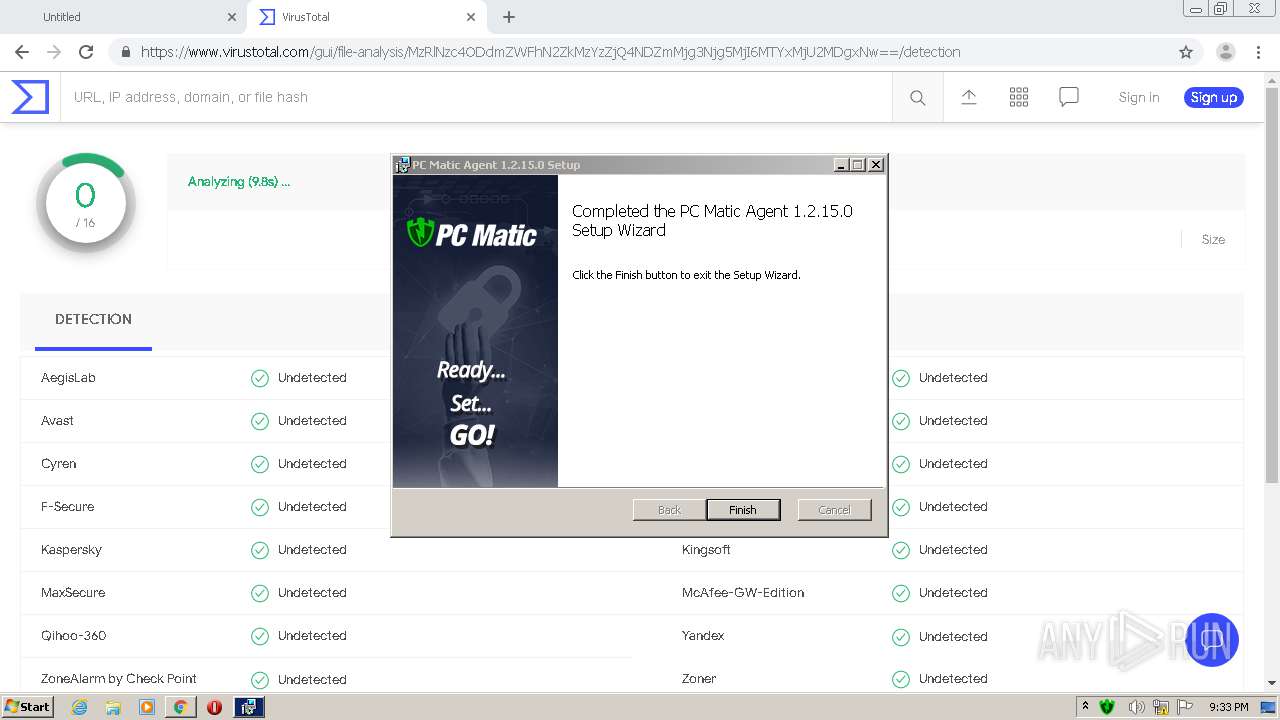Click the Size column label
Screen dimensions: 1280x720
pyautogui.click(x=1213, y=240)
